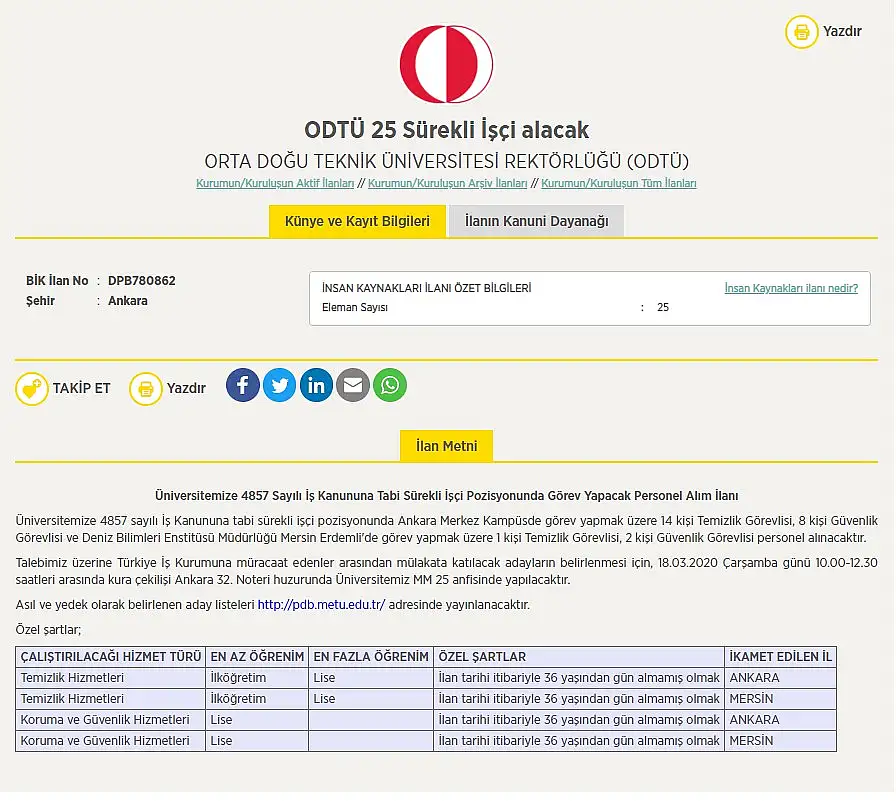Screen dimensions: 896x801
Task: Click the İKAMET EDİLEN İL column header
Action: (x=781, y=657)
